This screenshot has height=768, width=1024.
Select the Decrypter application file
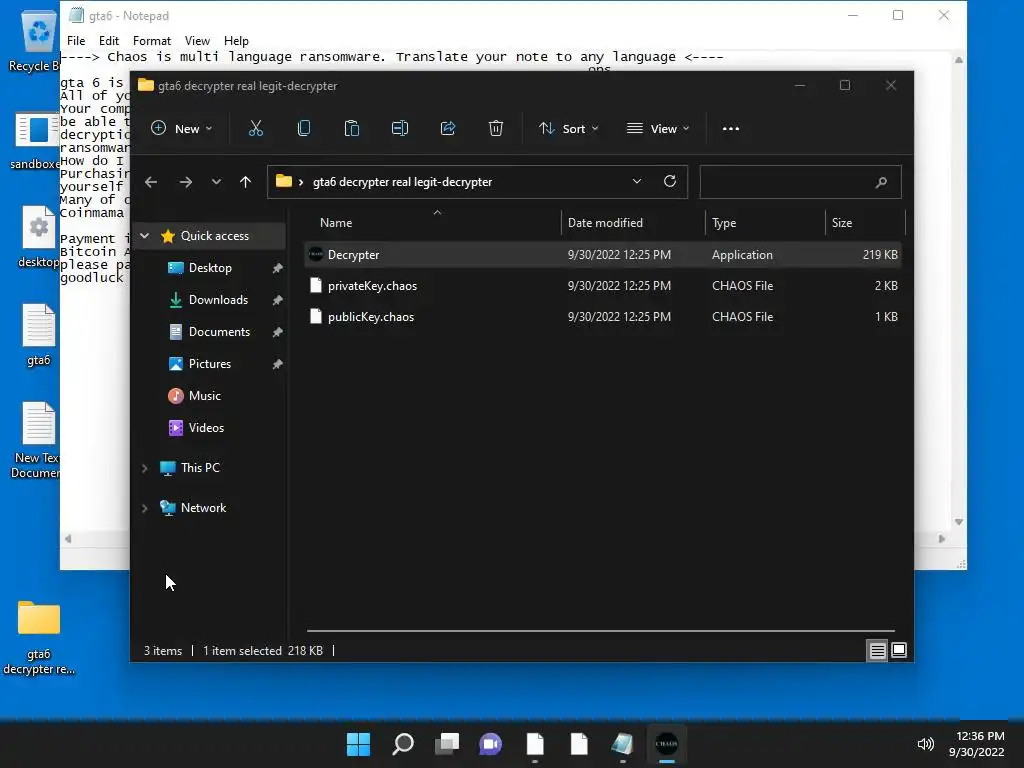pyautogui.click(x=602, y=255)
